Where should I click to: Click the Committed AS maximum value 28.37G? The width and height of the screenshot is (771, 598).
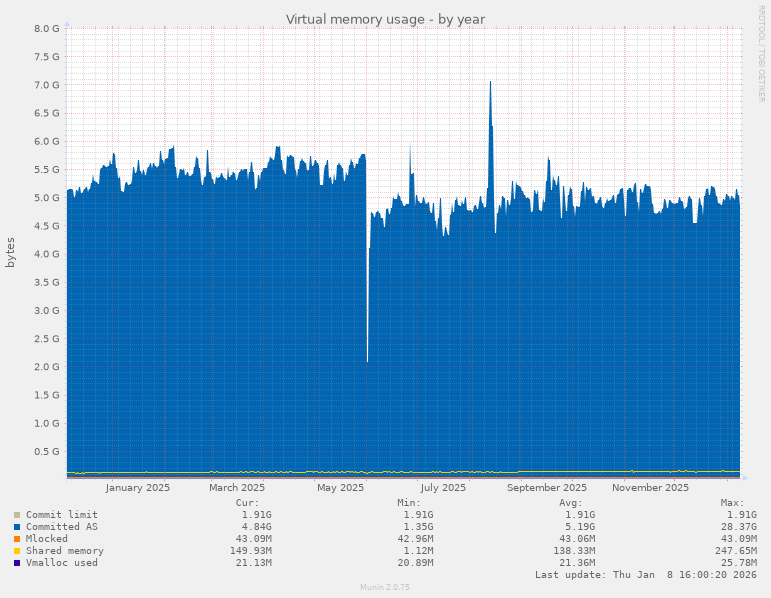(739, 527)
